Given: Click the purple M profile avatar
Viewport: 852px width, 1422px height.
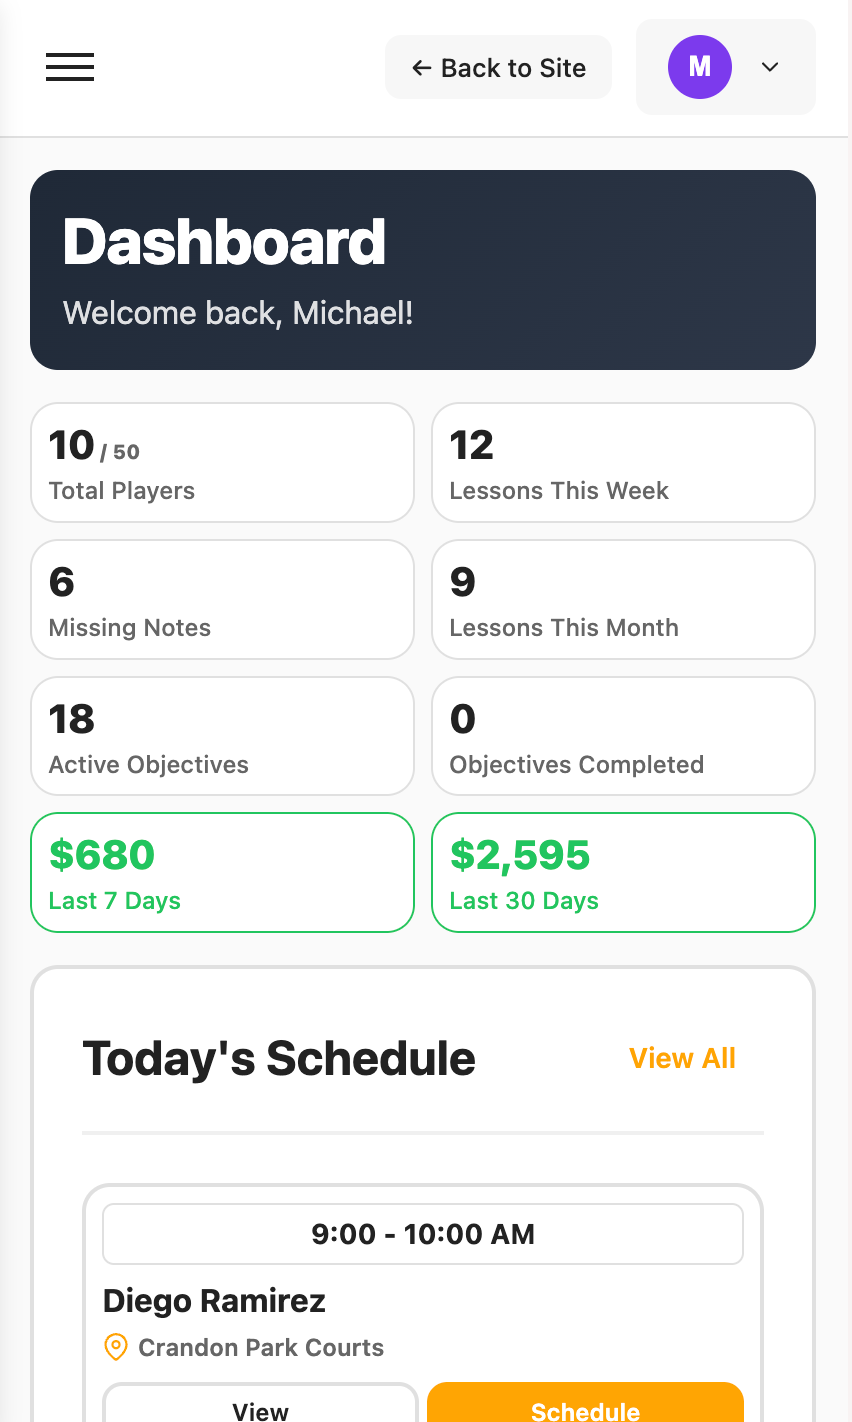Looking at the screenshot, I should [x=700, y=67].
